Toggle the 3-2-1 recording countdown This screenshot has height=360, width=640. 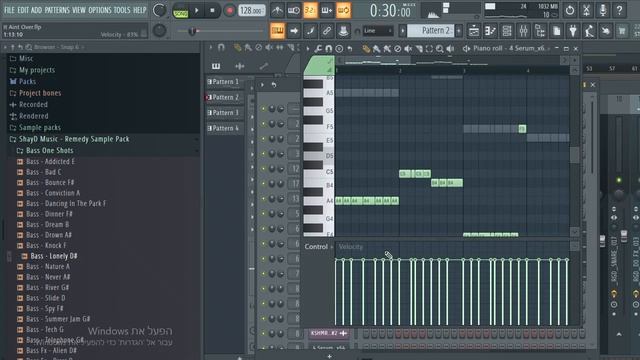pos(310,10)
